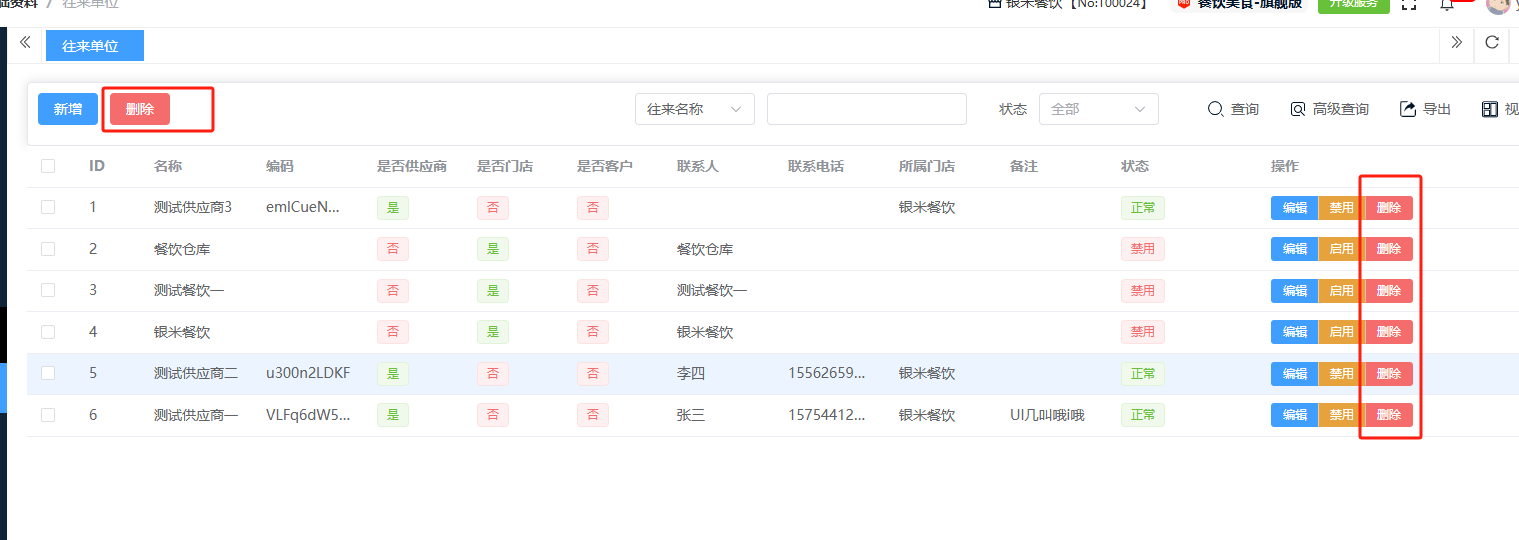1519x540 pixels.
Task: Open 高级查询 advanced search
Action: click(x=1298, y=109)
